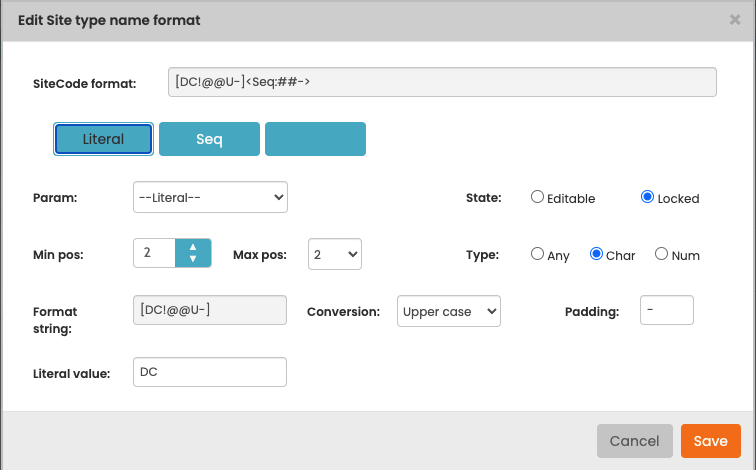Open the Param dropdown
Image resolution: width=756 pixels, height=470 pixels.
pos(210,197)
